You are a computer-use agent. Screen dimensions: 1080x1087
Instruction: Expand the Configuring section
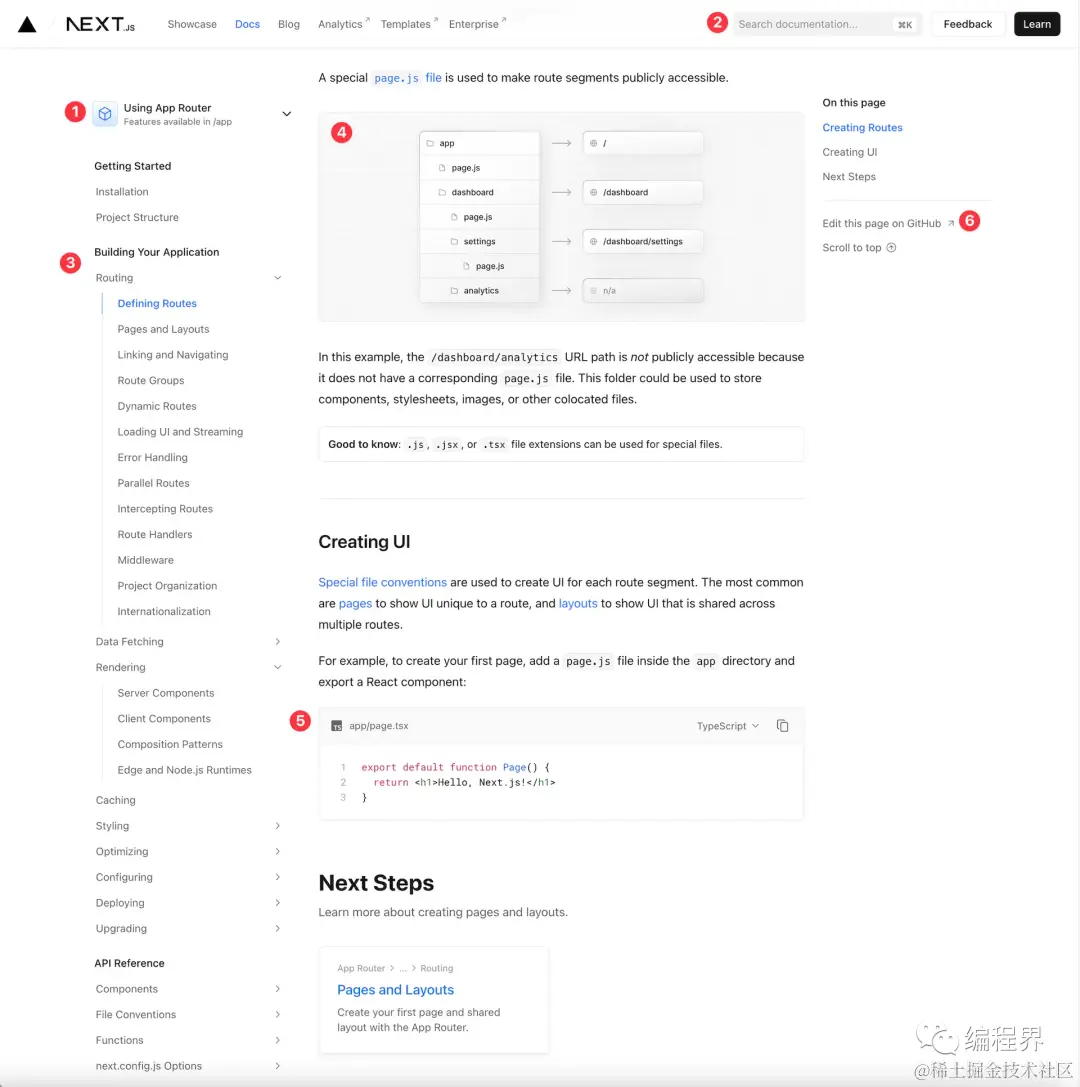pyautogui.click(x=277, y=877)
